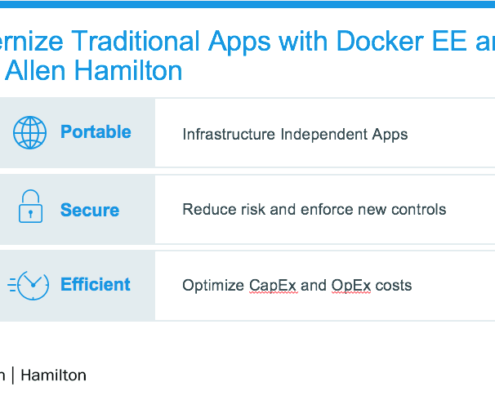495x400 pixels.
Task: Click the speed clock icon beside Efficient
Action: tap(28, 285)
